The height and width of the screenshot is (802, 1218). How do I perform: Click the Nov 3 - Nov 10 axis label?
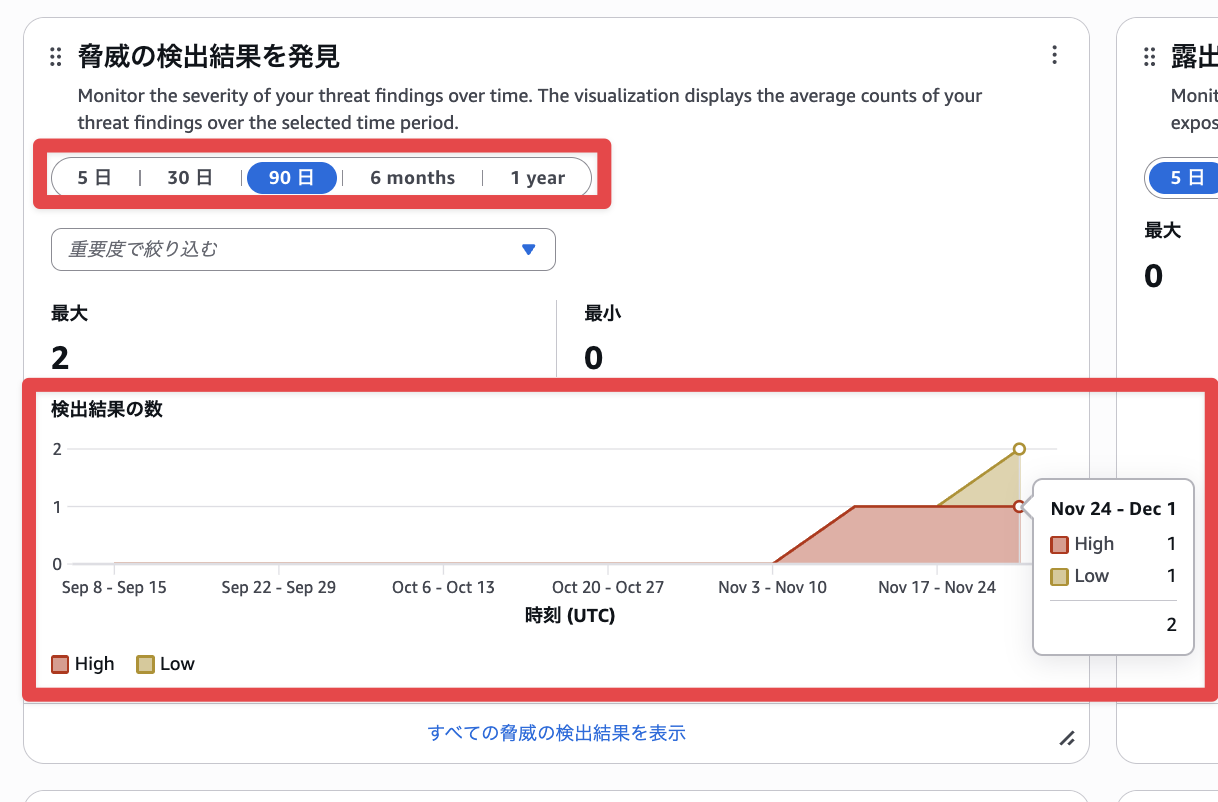pos(772,587)
